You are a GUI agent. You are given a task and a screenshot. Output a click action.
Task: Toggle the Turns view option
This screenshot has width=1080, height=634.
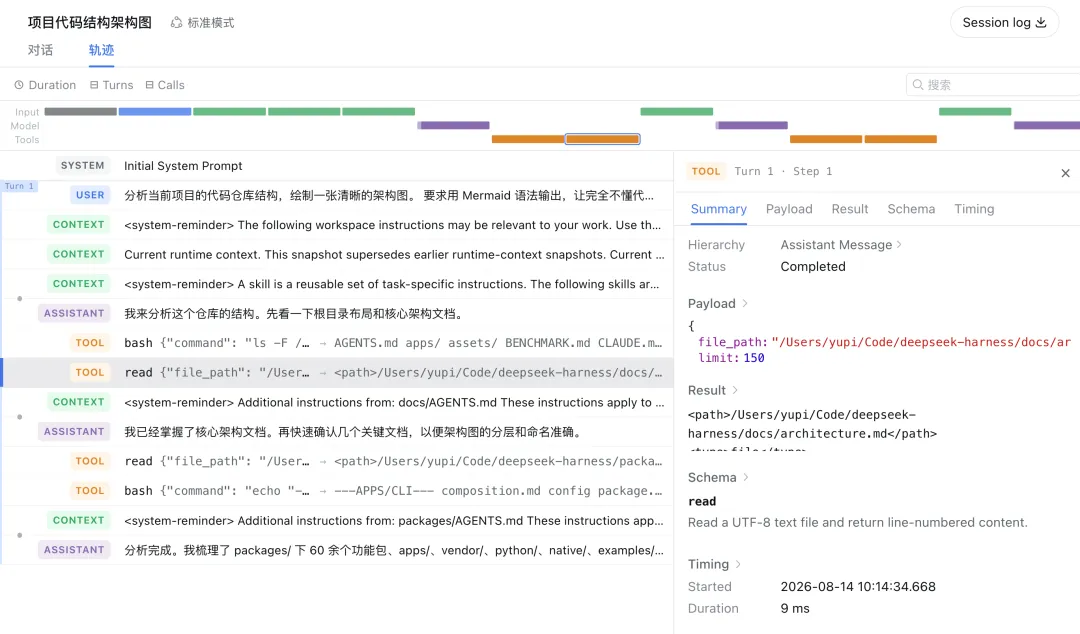(x=112, y=85)
